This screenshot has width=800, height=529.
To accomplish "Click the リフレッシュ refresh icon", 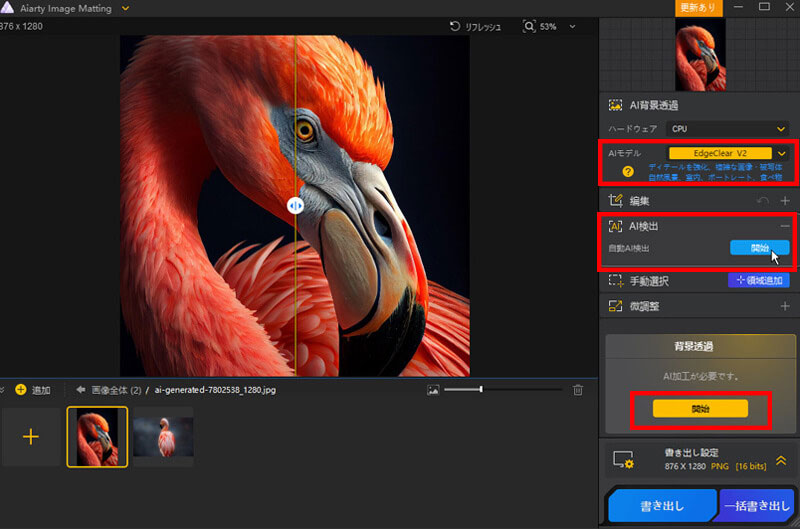I will tap(455, 27).
